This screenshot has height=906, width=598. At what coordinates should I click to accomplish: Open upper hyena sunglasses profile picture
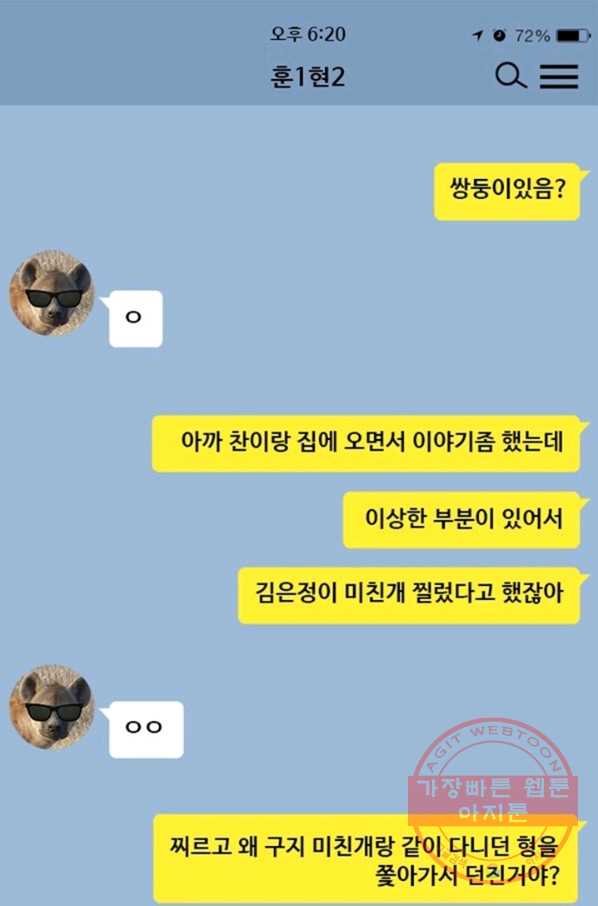(x=51, y=293)
